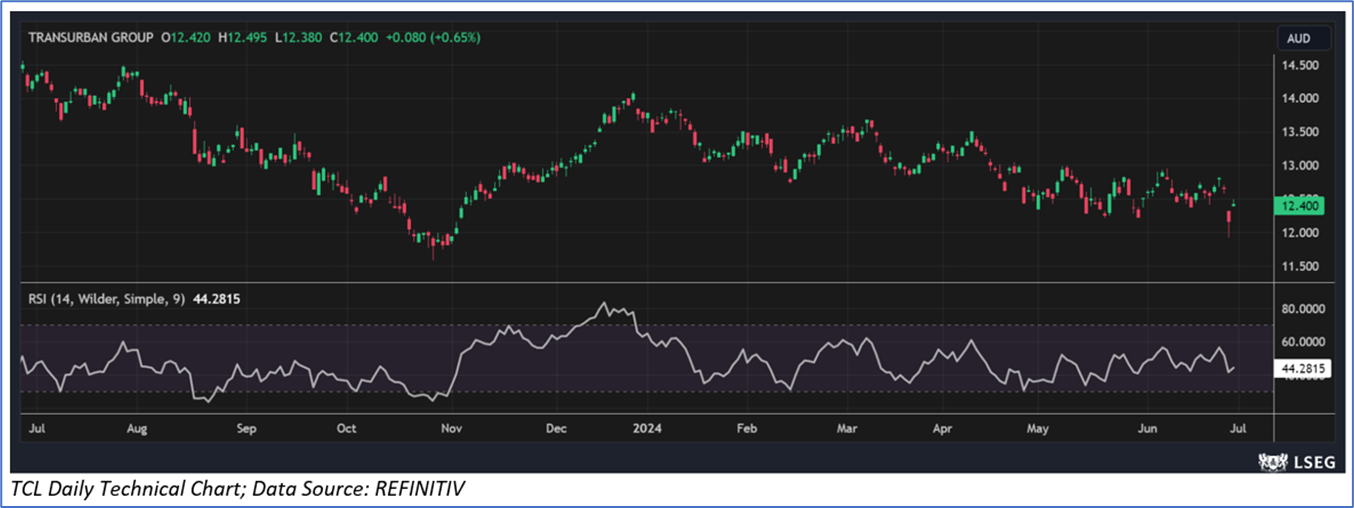
Task: Click the Sep label on time axis
Action: pyautogui.click(x=246, y=429)
